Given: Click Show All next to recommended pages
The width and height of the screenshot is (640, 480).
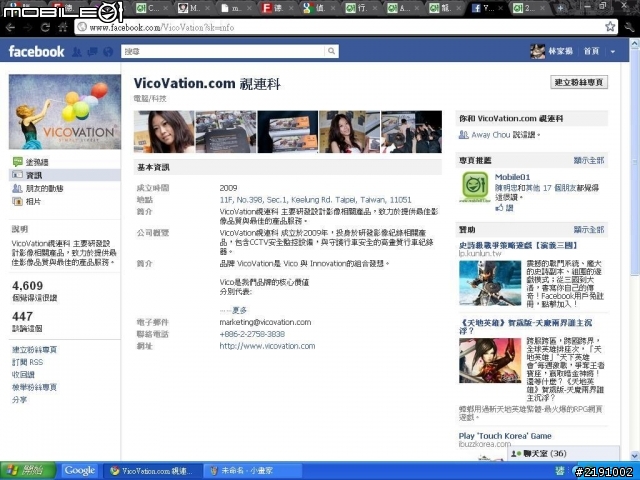Looking at the screenshot, I should (x=589, y=160).
